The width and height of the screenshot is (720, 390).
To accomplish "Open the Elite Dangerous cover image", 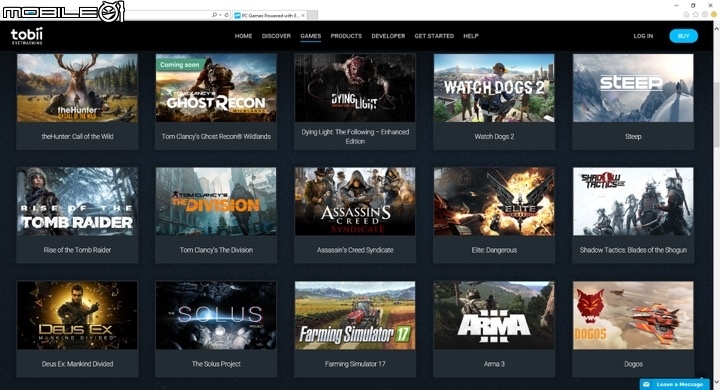I will 494,201.
